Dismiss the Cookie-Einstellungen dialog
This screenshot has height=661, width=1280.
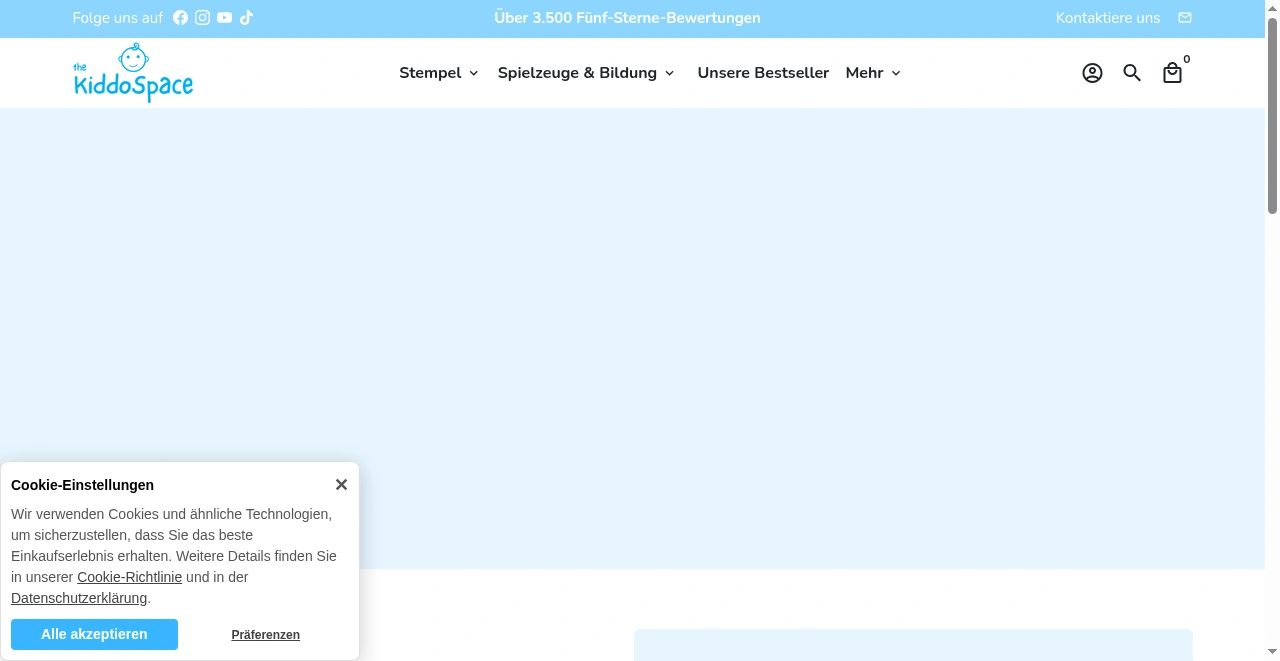click(341, 484)
